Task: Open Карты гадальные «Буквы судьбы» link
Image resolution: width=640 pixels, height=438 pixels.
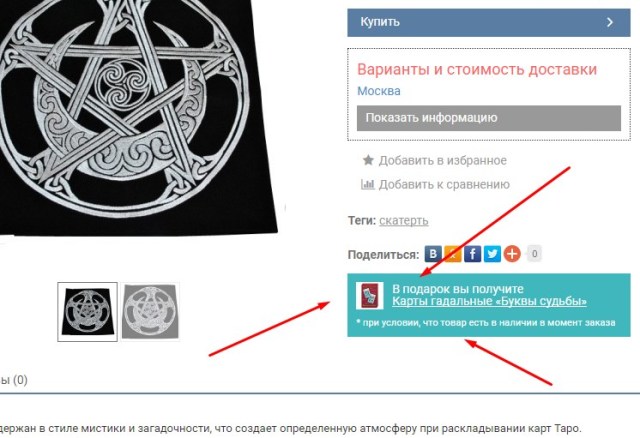Action: (489, 301)
